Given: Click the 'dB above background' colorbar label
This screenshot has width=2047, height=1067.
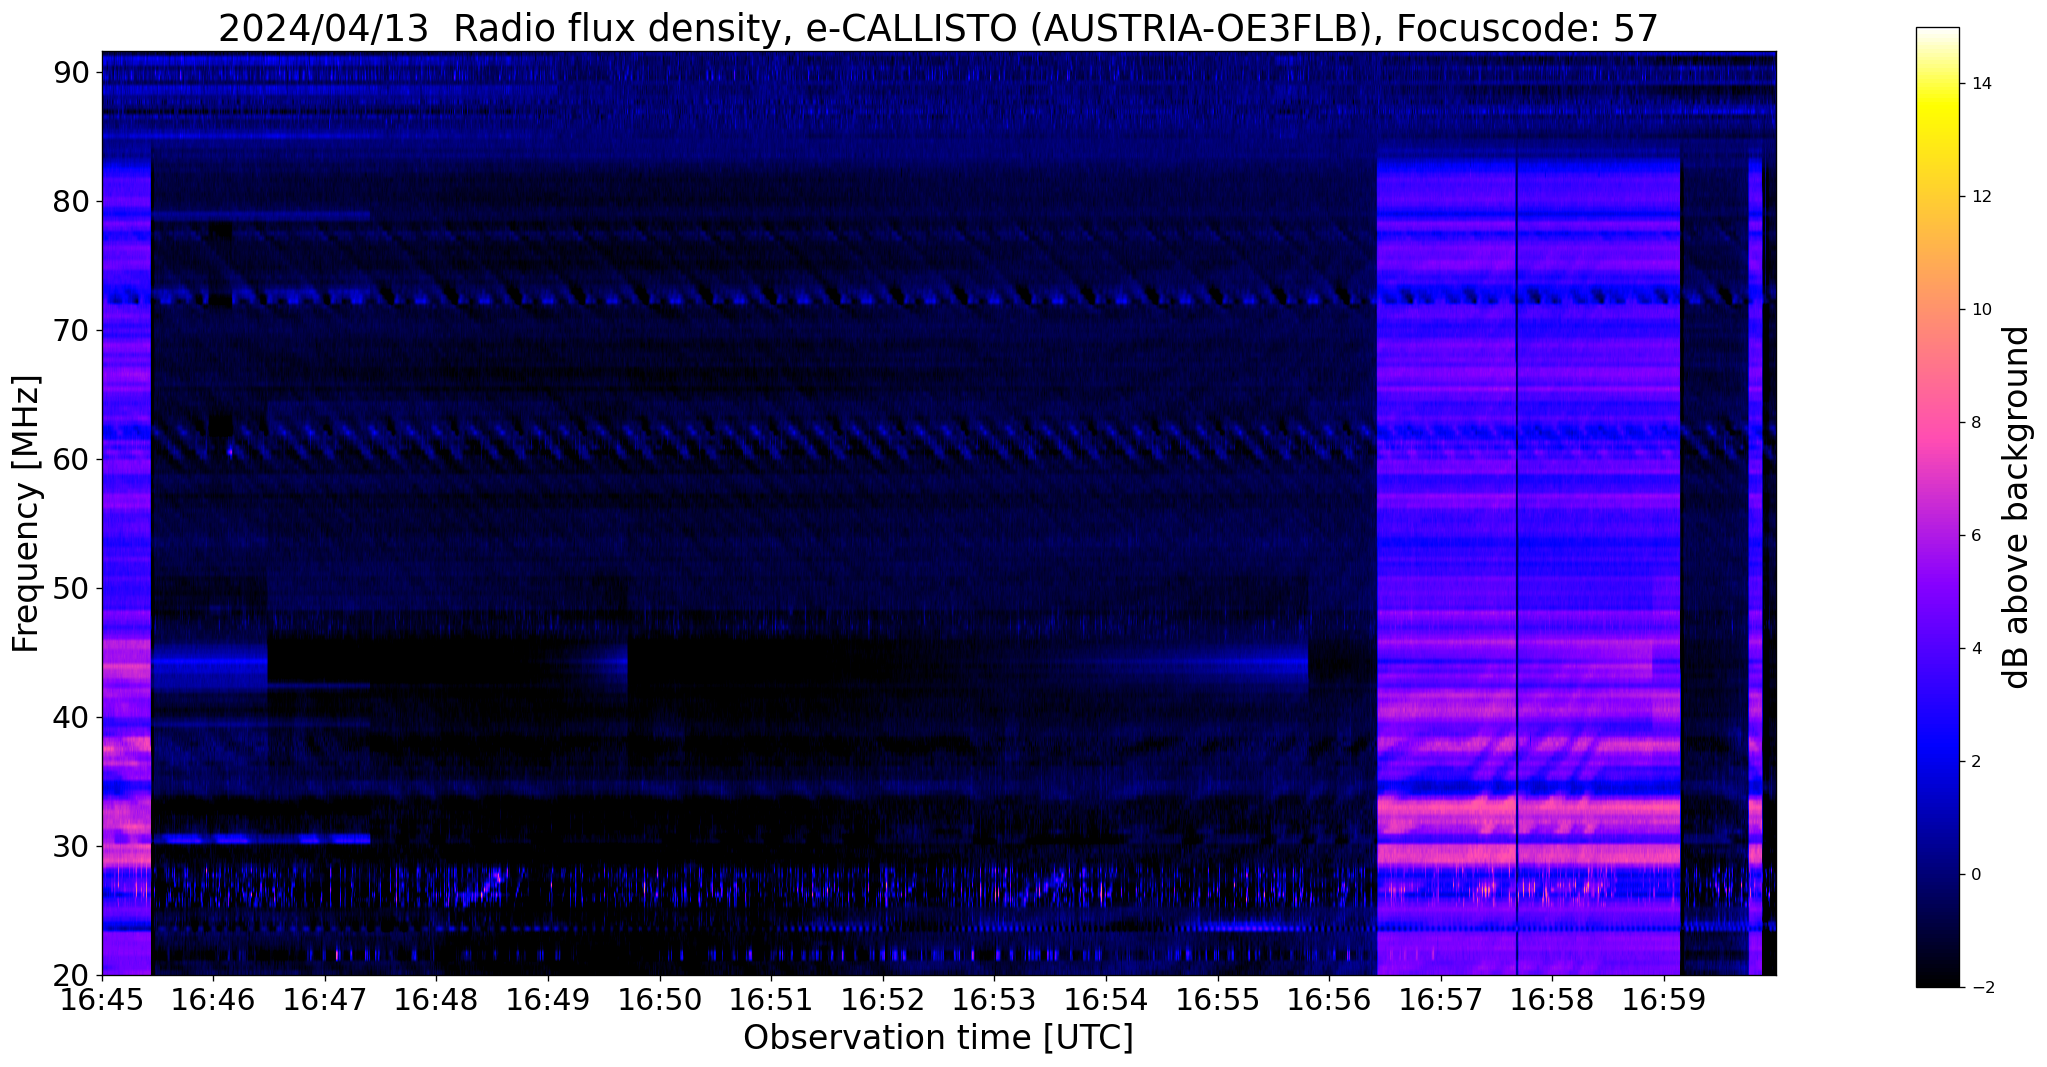Looking at the screenshot, I should click(x=2017, y=507).
